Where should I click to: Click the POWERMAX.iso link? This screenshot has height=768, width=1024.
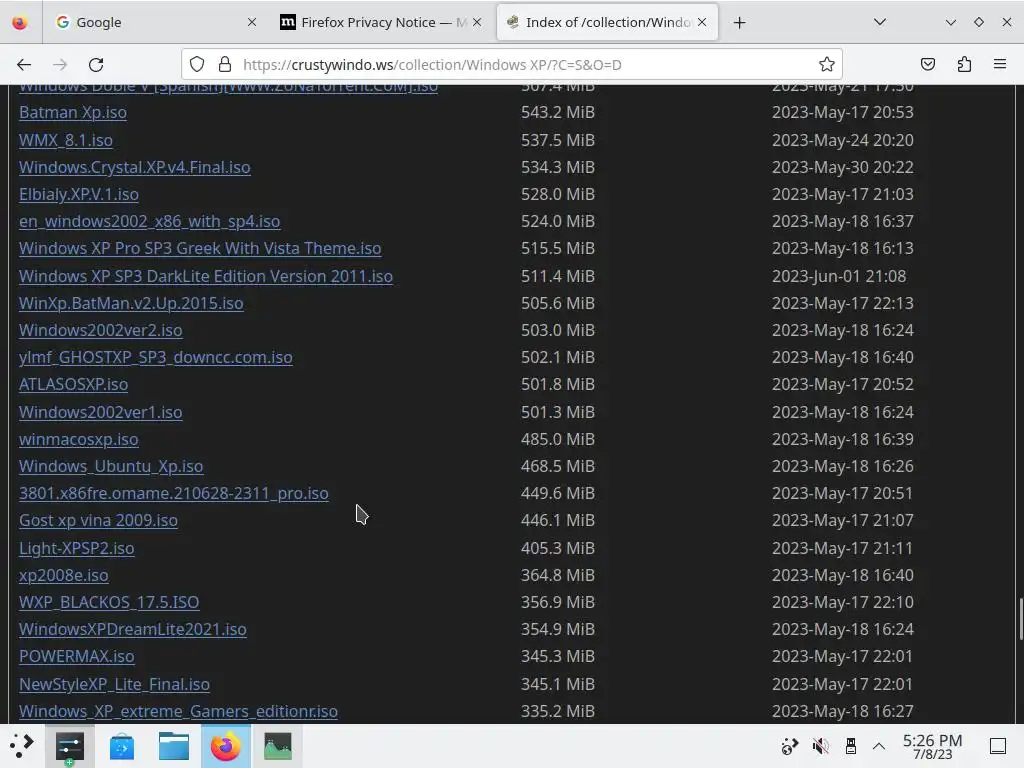pos(77,656)
